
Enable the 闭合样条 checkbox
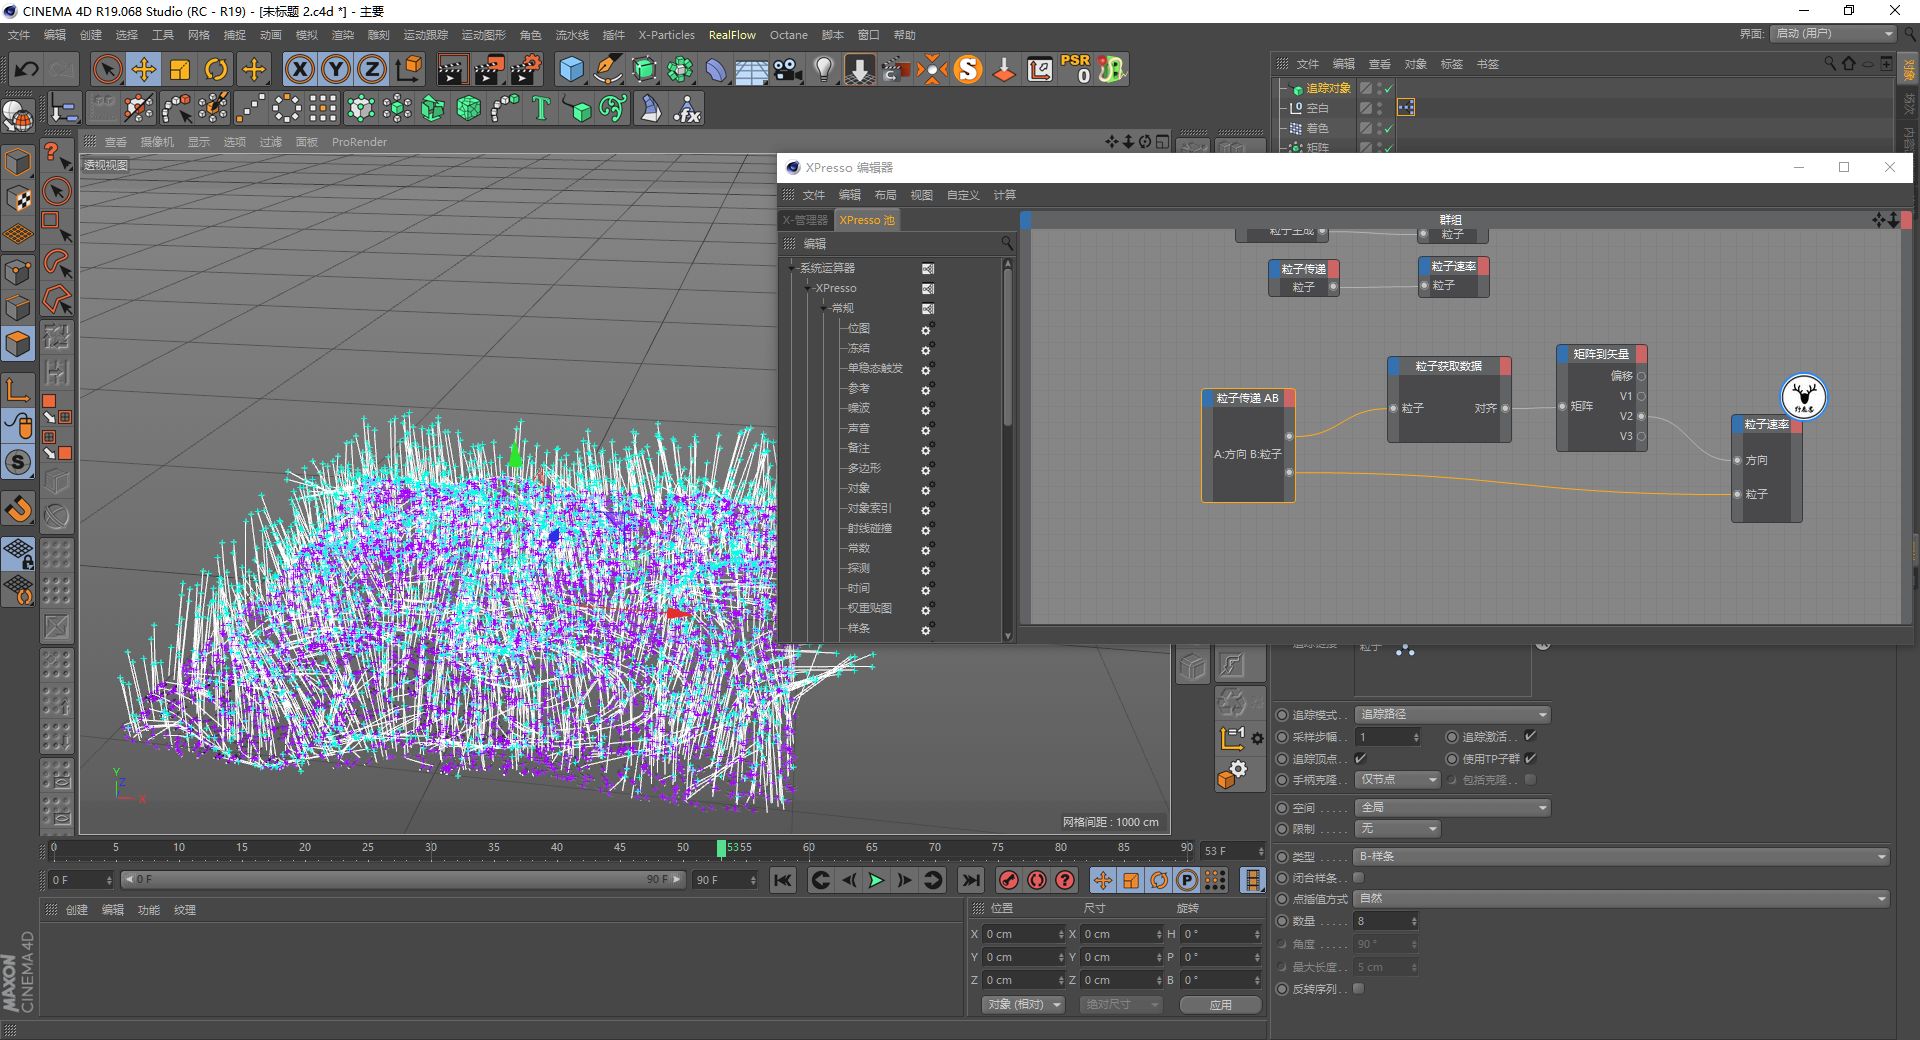pyautogui.click(x=1358, y=877)
